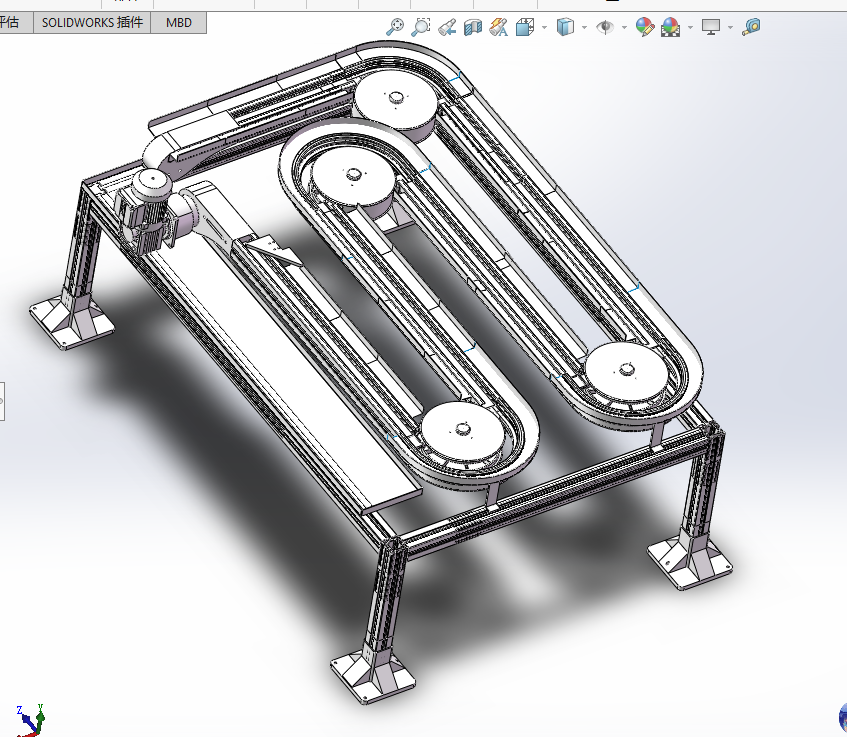Click the Zoom to Fit magnifier icon
847x737 pixels.
point(396,27)
